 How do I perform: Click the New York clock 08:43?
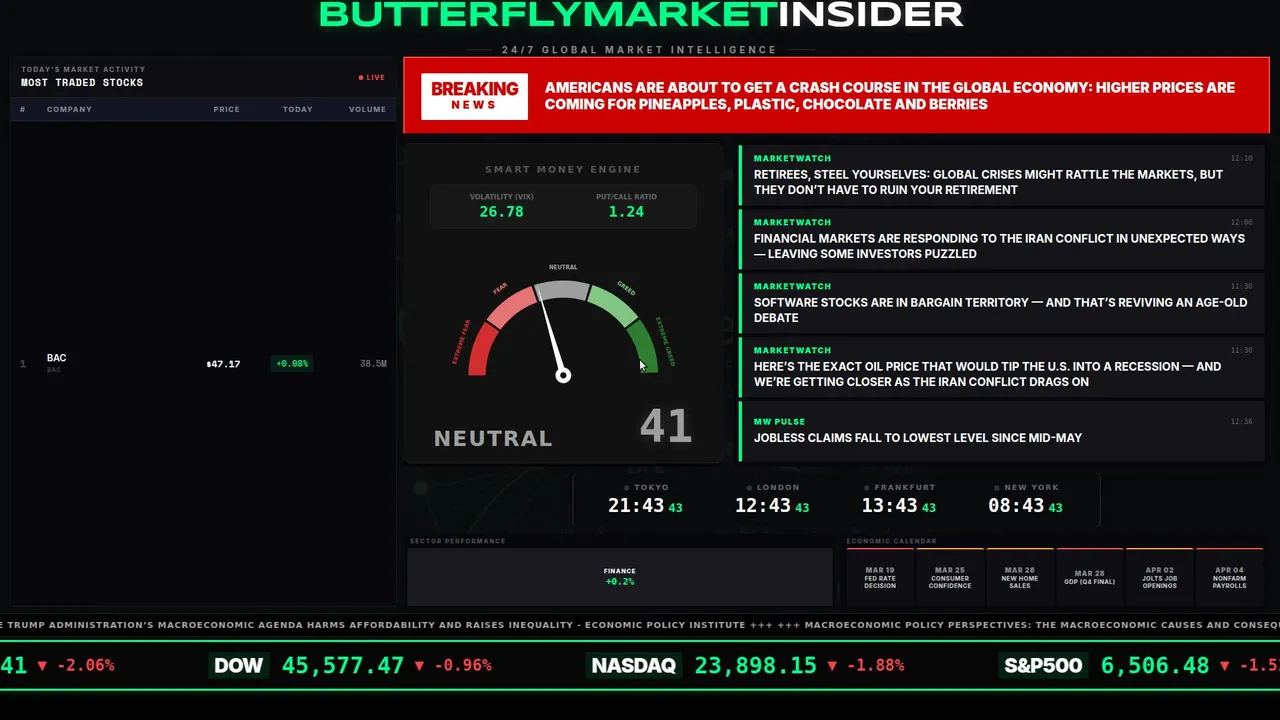pyautogui.click(x=1016, y=506)
